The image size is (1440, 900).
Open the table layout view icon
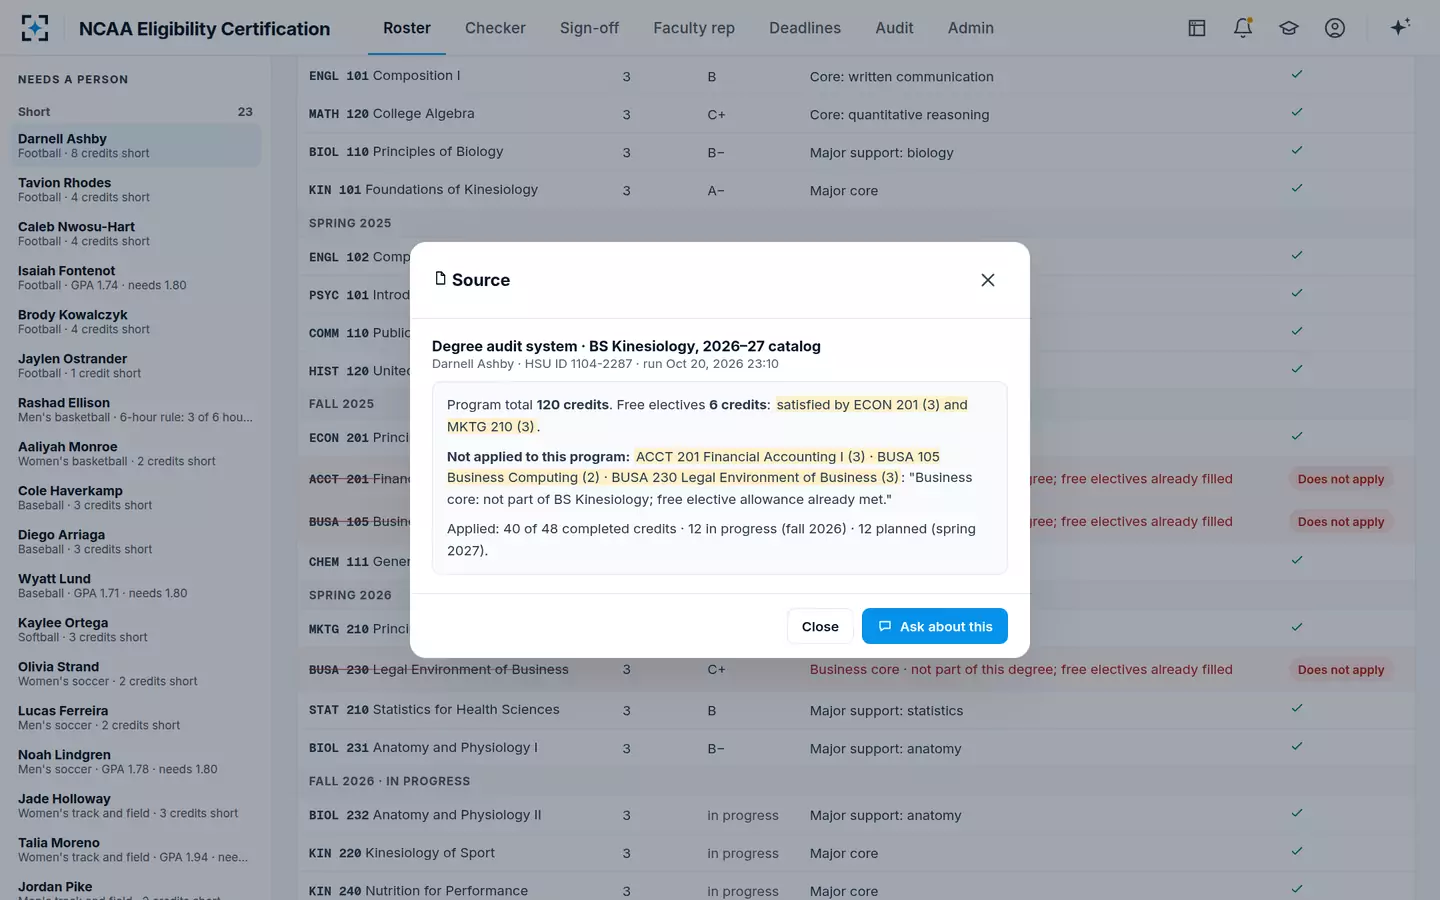(1197, 28)
